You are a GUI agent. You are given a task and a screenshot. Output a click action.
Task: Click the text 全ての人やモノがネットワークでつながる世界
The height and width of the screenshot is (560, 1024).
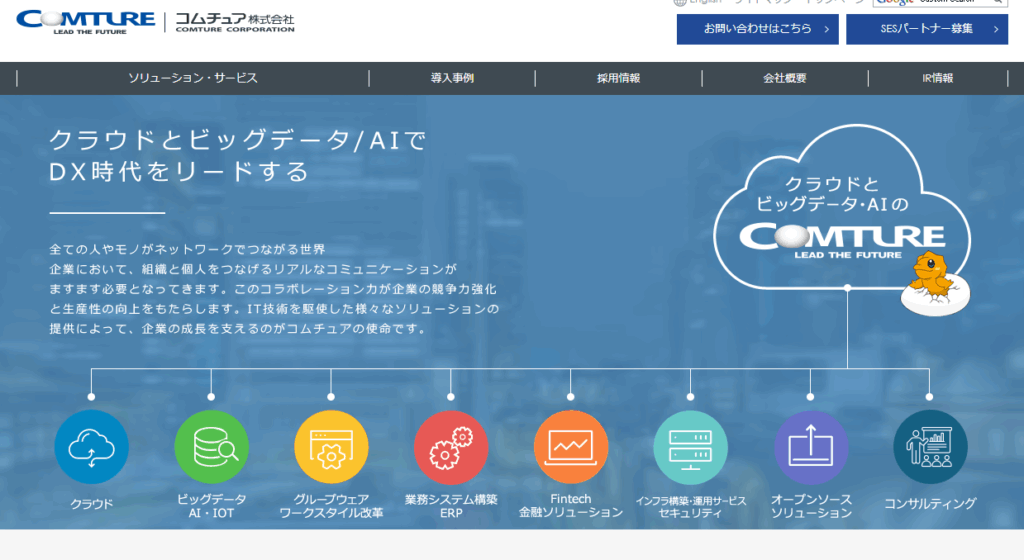point(187,249)
